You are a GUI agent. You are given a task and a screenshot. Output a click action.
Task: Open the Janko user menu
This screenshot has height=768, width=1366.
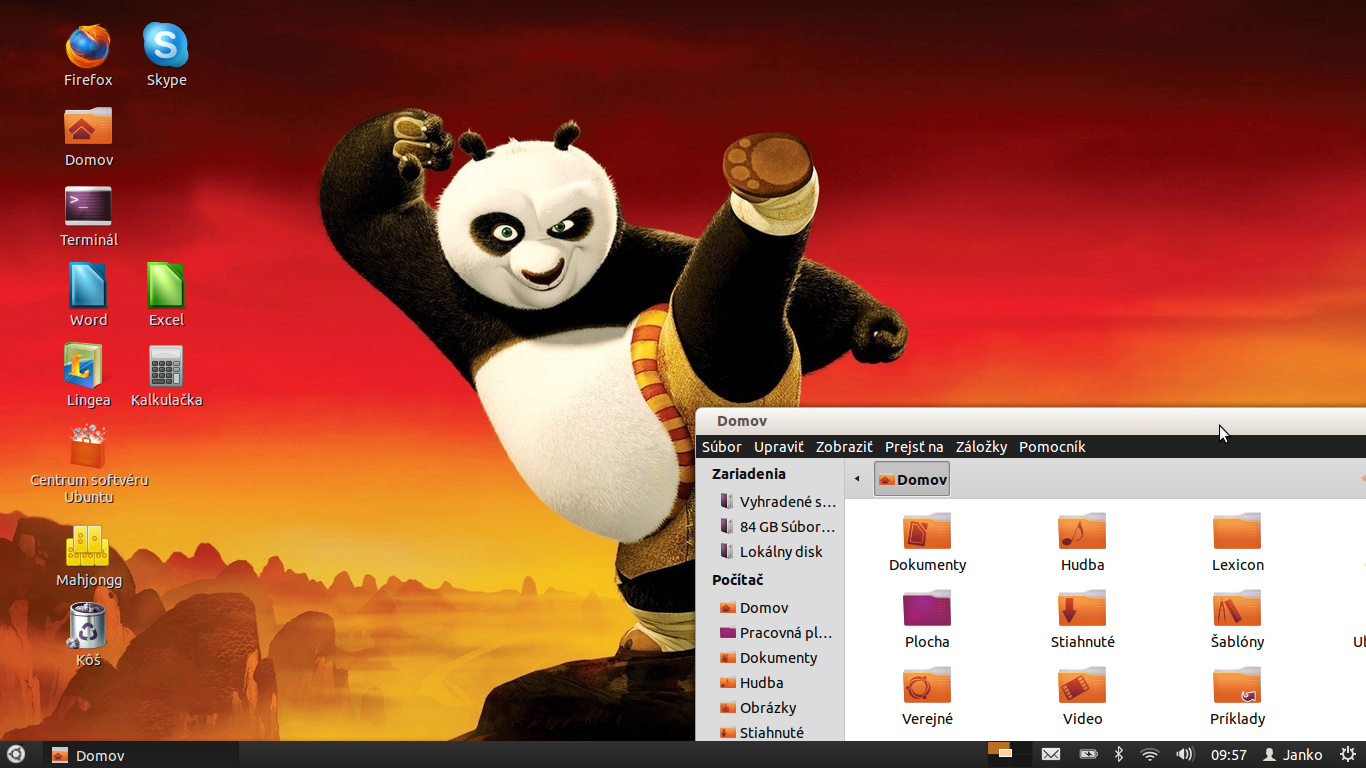(1292, 755)
